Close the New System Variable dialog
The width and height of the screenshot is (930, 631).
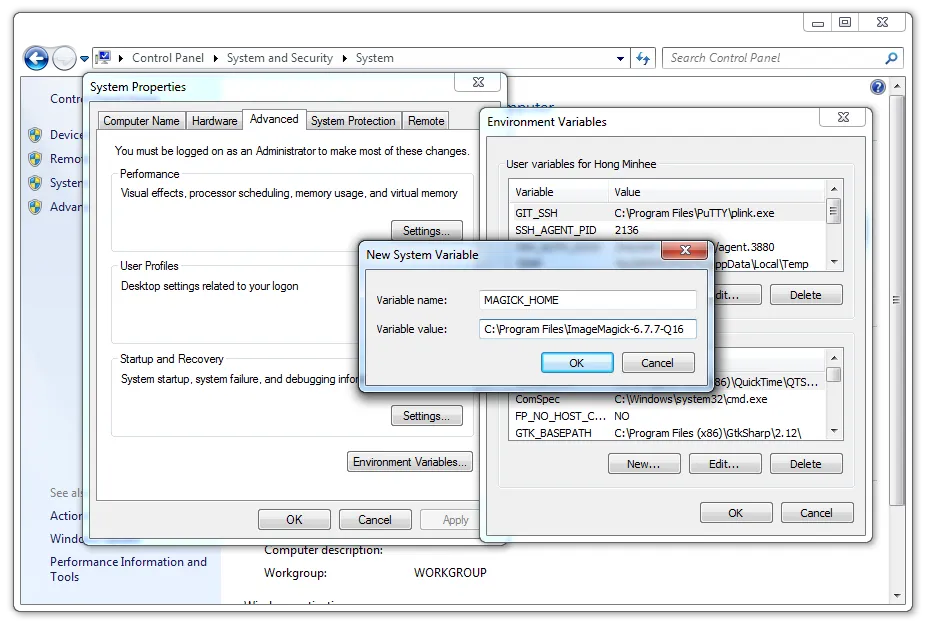(x=685, y=250)
